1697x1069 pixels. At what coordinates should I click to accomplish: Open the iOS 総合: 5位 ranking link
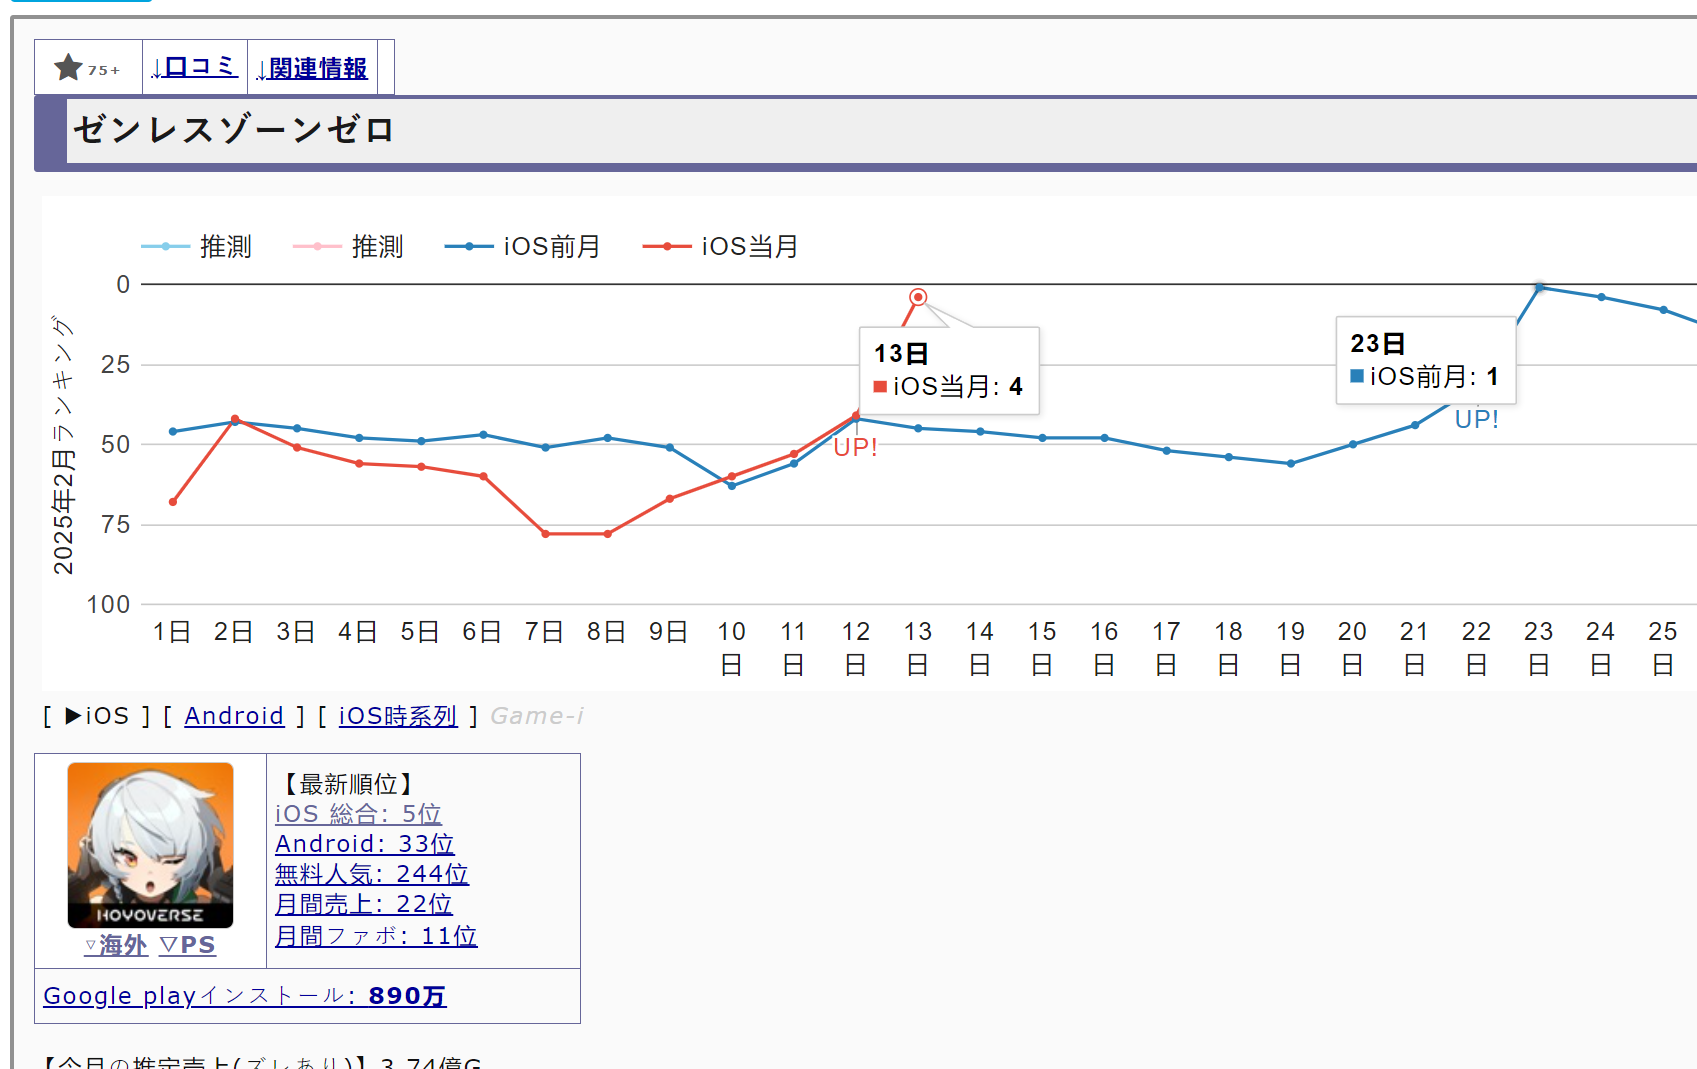point(358,814)
